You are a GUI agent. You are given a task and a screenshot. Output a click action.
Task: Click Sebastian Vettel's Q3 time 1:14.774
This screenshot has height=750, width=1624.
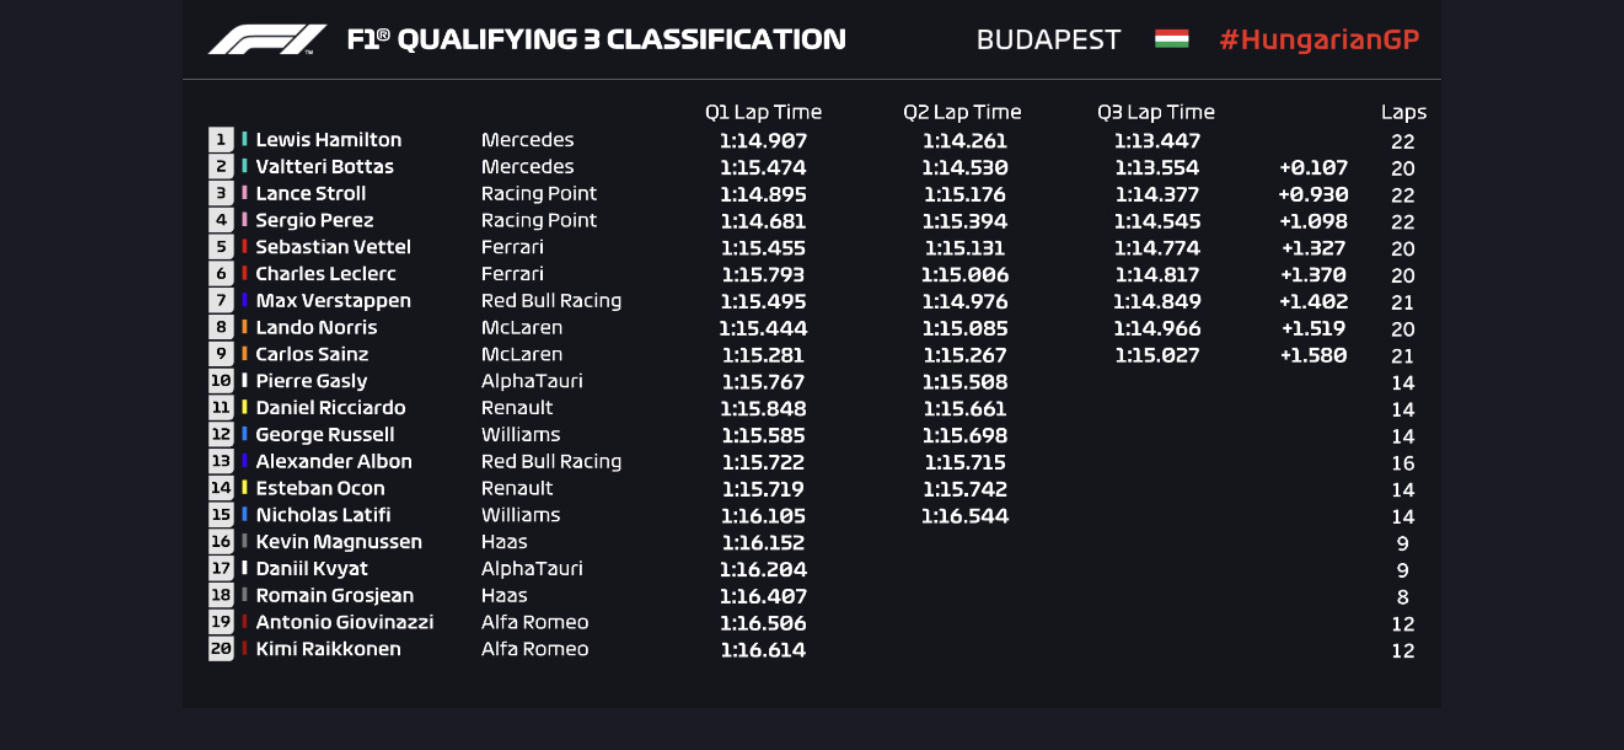(x=1157, y=248)
